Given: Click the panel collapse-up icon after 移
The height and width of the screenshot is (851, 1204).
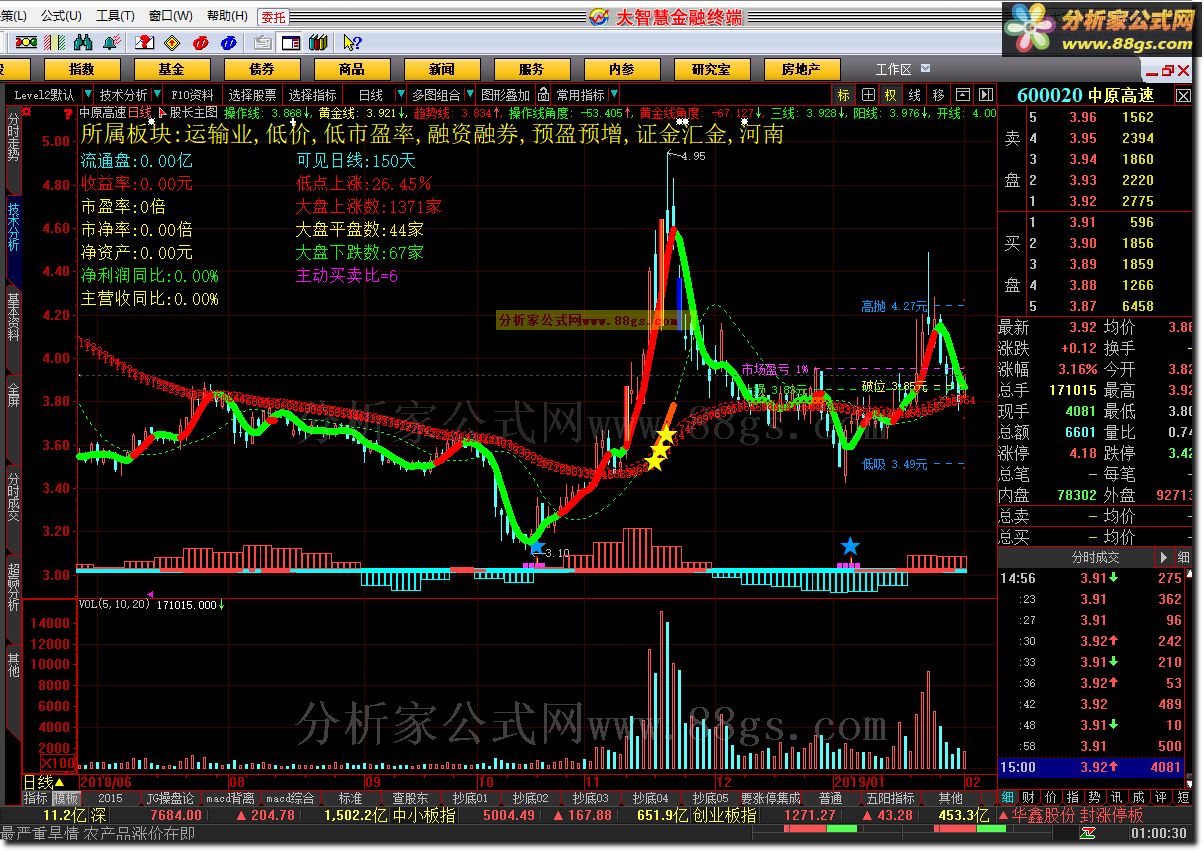Looking at the screenshot, I should coord(962,95).
